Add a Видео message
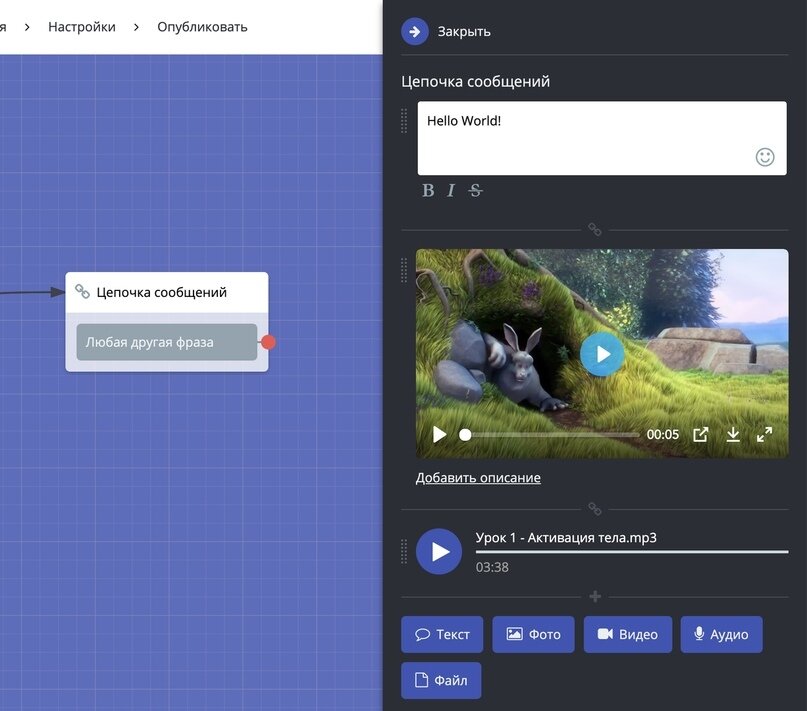The image size is (807, 711). click(627, 634)
